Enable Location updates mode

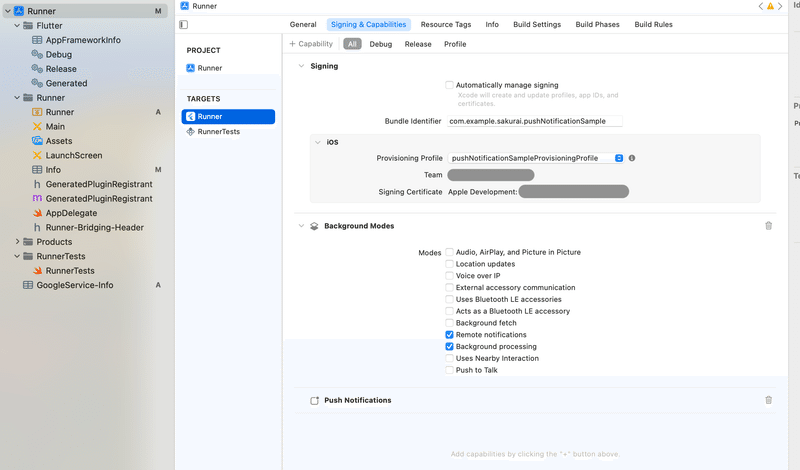(x=449, y=263)
